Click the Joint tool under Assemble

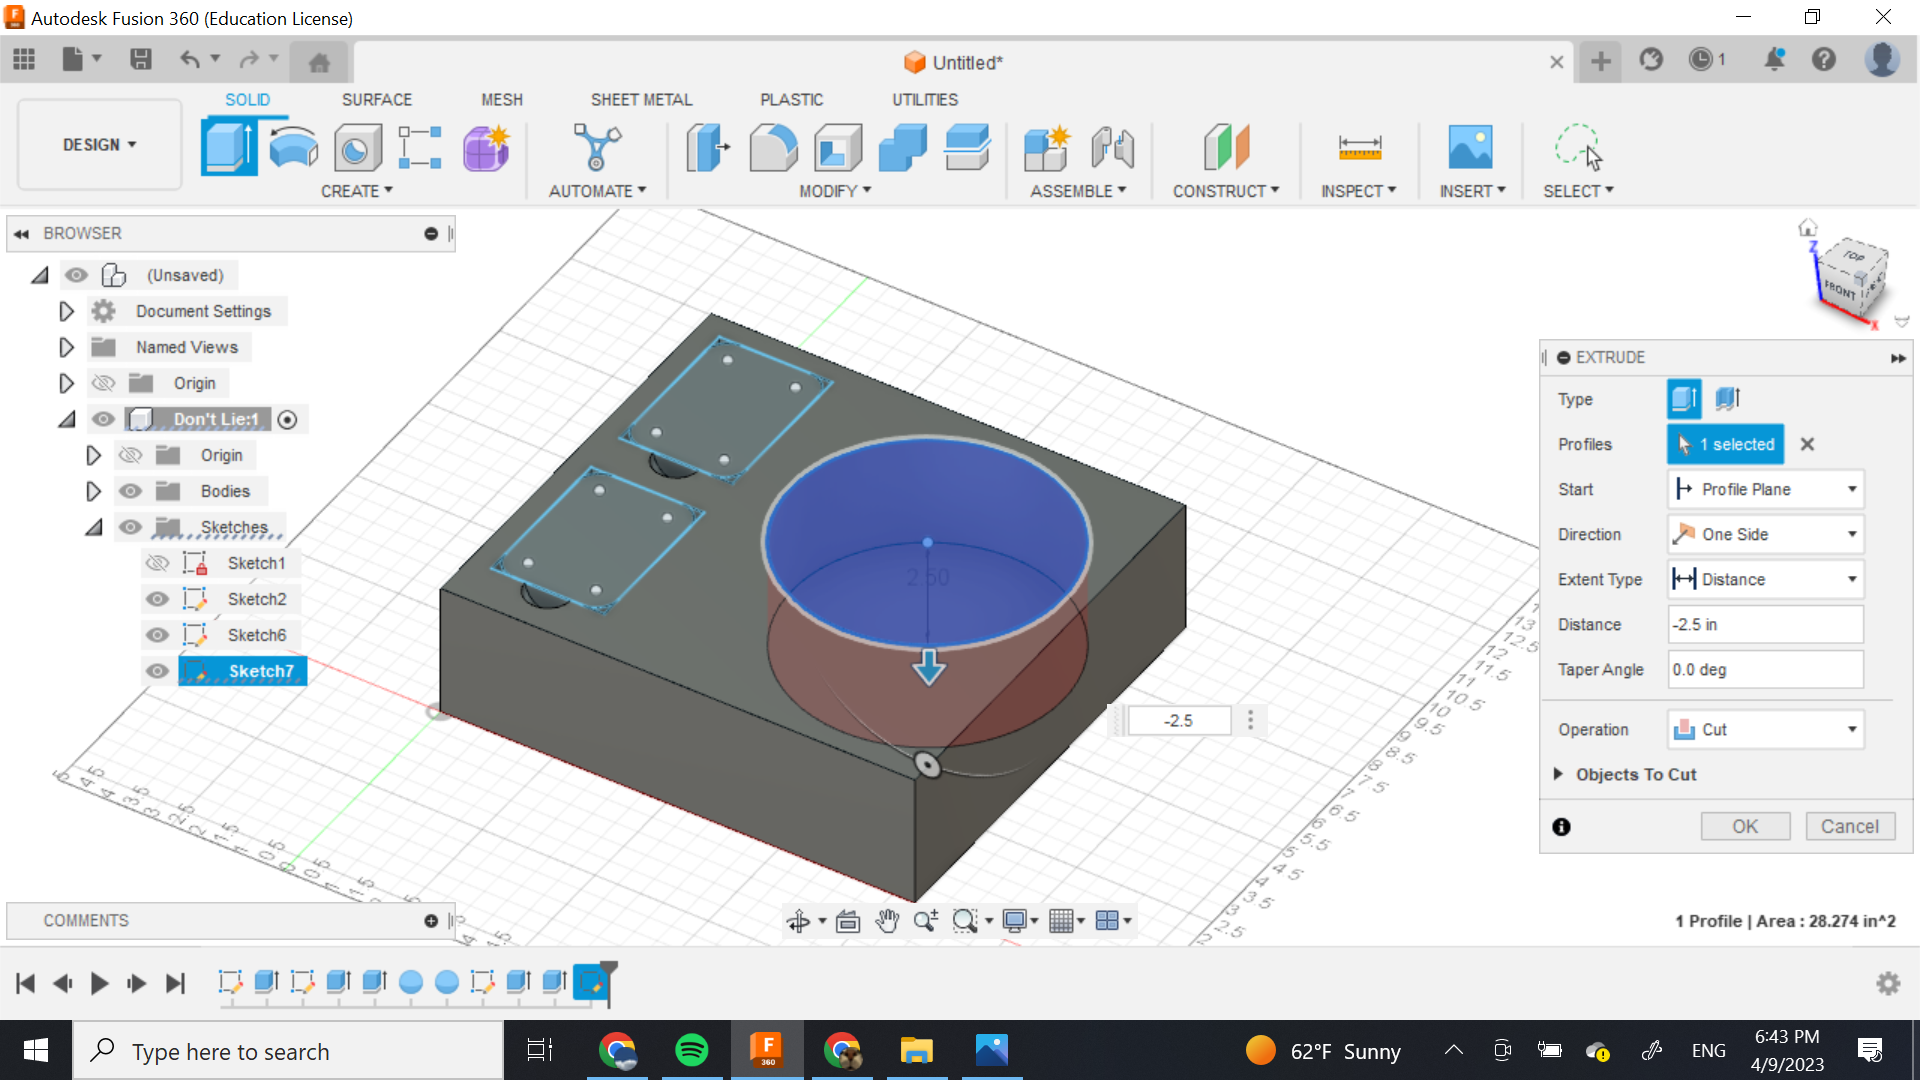1113,147
